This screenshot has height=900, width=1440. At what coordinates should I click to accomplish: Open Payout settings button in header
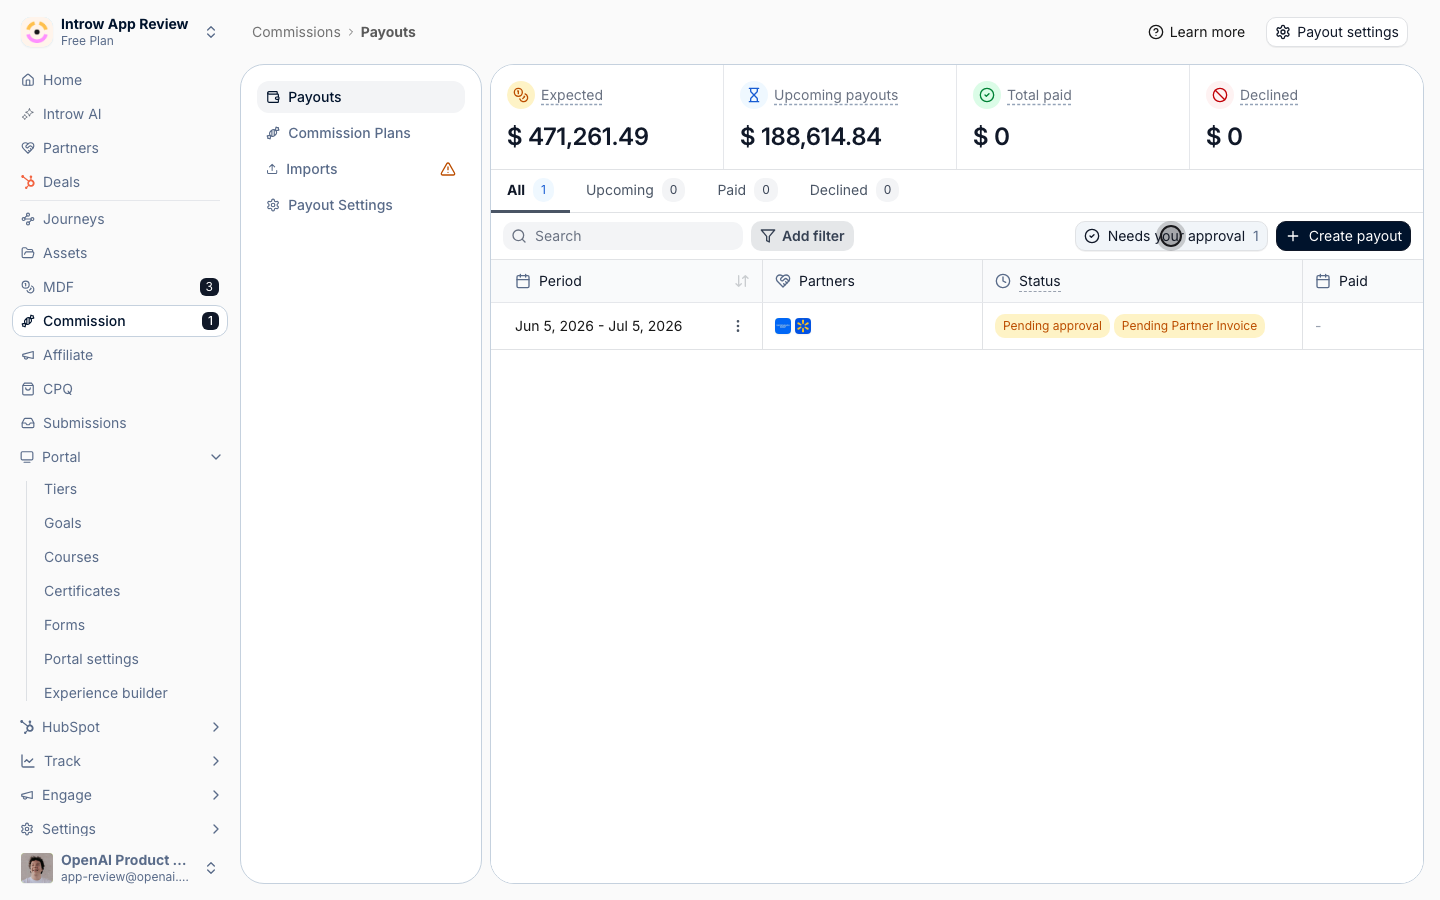(x=1337, y=32)
